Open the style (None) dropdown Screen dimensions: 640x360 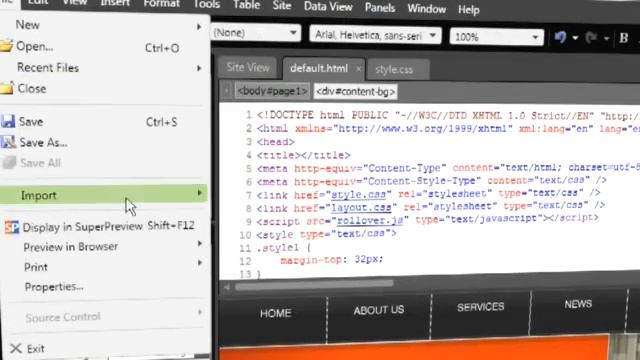tap(256, 33)
